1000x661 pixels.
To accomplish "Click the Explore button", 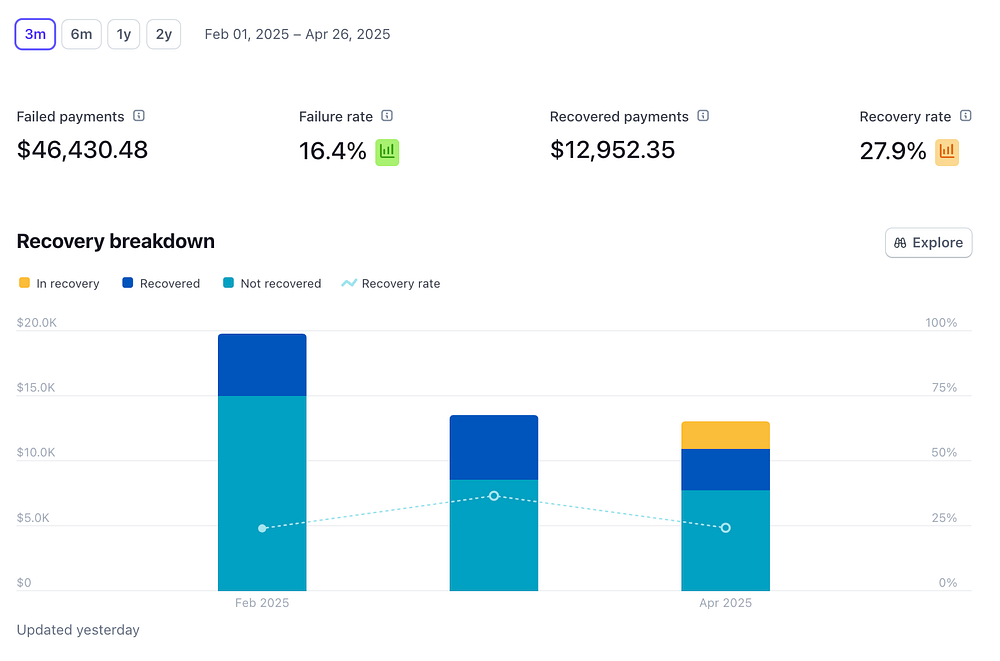I will click(928, 242).
